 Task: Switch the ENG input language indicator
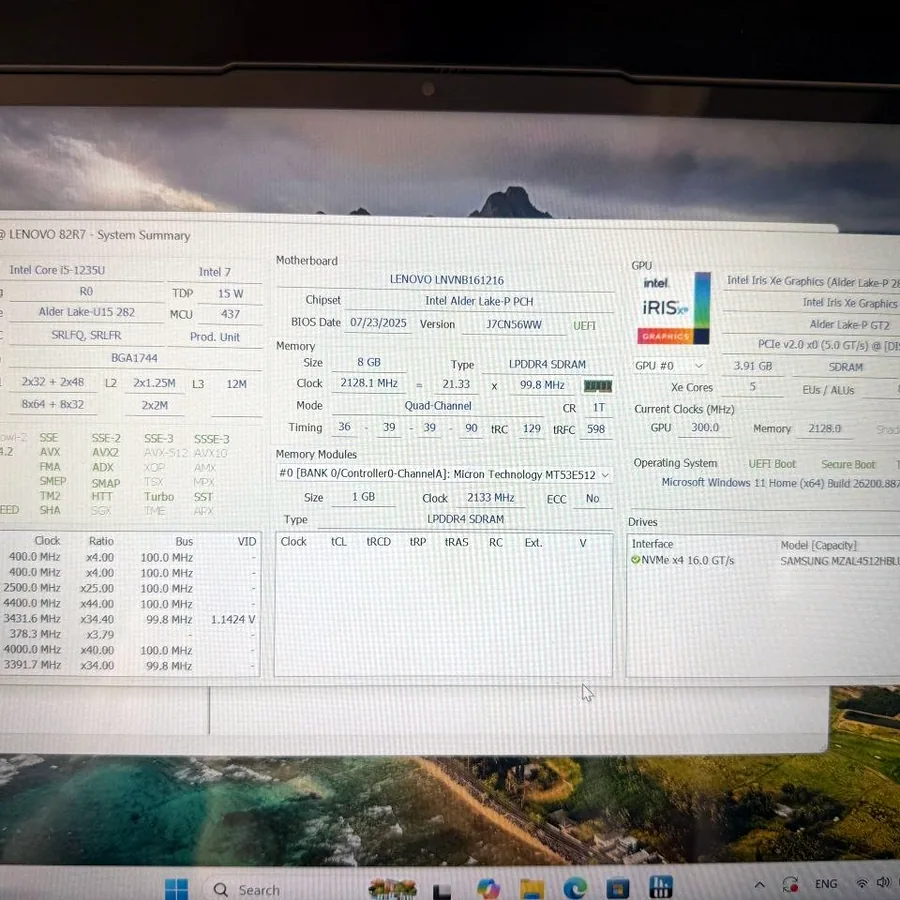[826, 884]
